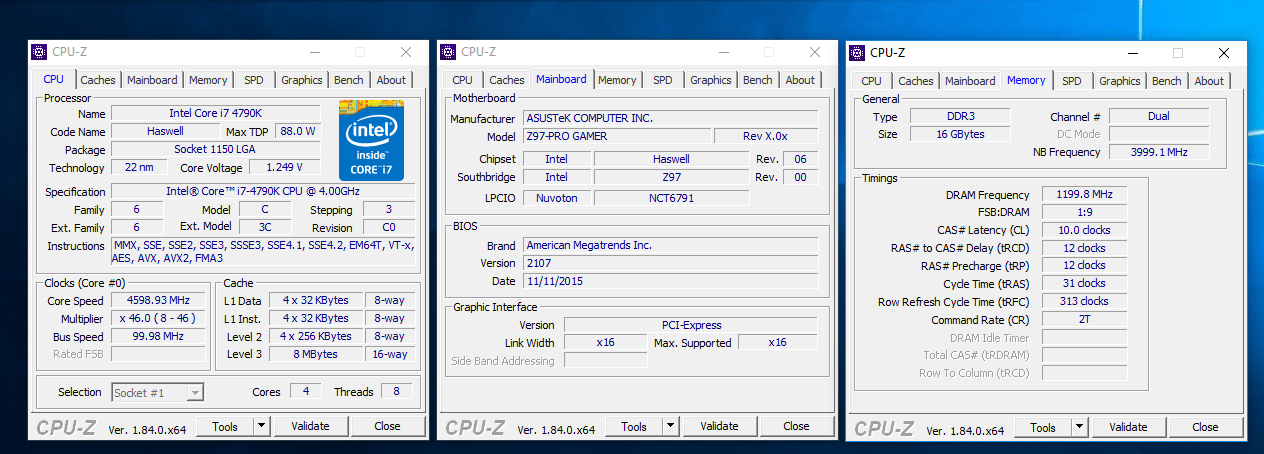Click the CPU-Z app icon in the left window title bar
The image size is (1264, 454).
[39, 52]
